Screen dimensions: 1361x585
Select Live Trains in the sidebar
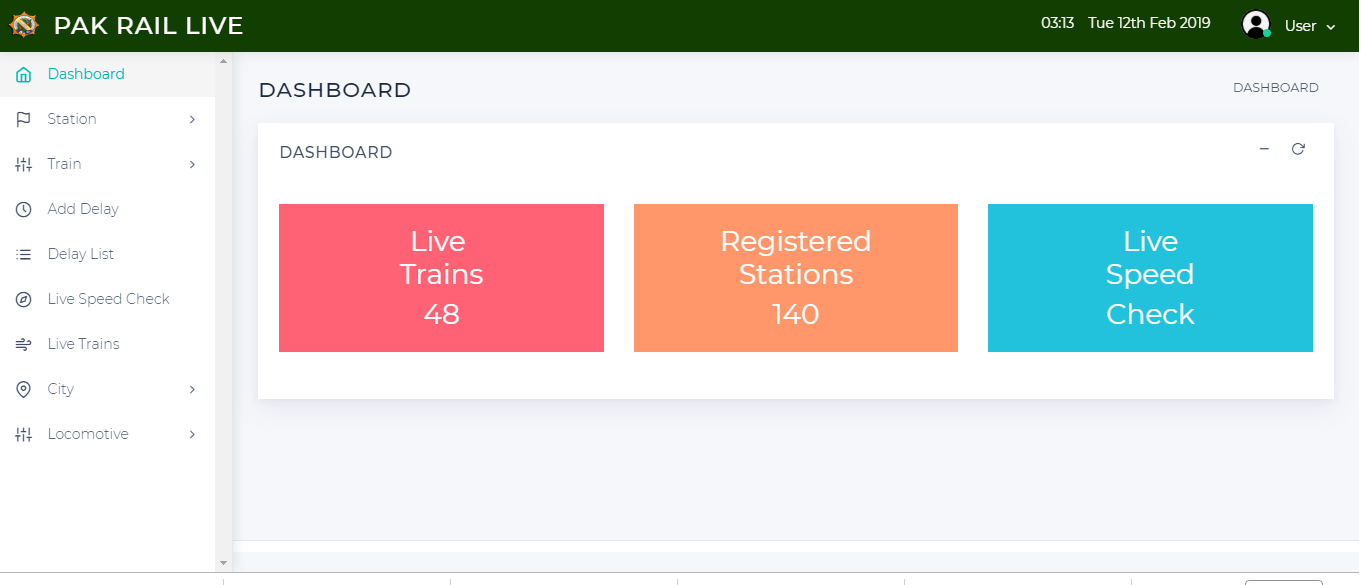(x=84, y=345)
